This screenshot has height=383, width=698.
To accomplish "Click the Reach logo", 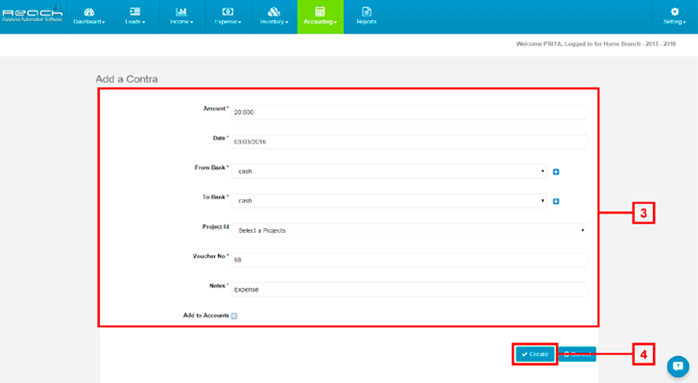I will (32, 13).
